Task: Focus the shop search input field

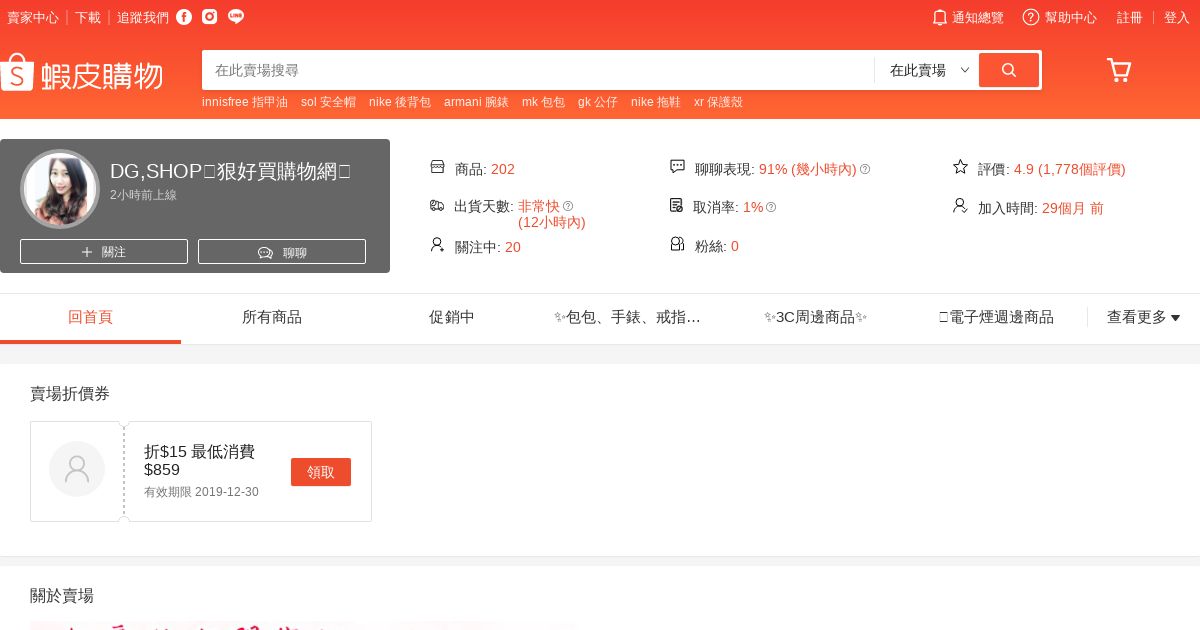Action: click(538, 70)
